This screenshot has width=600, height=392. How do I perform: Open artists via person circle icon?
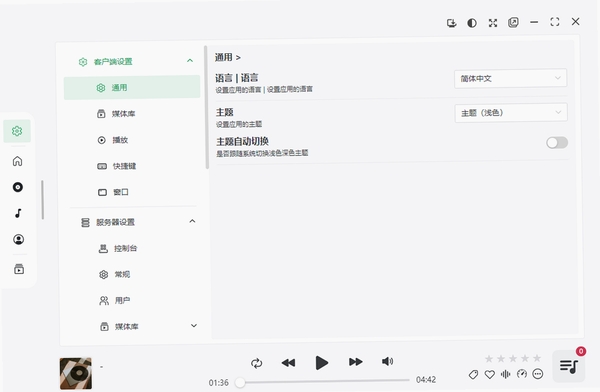click(18, 240)
